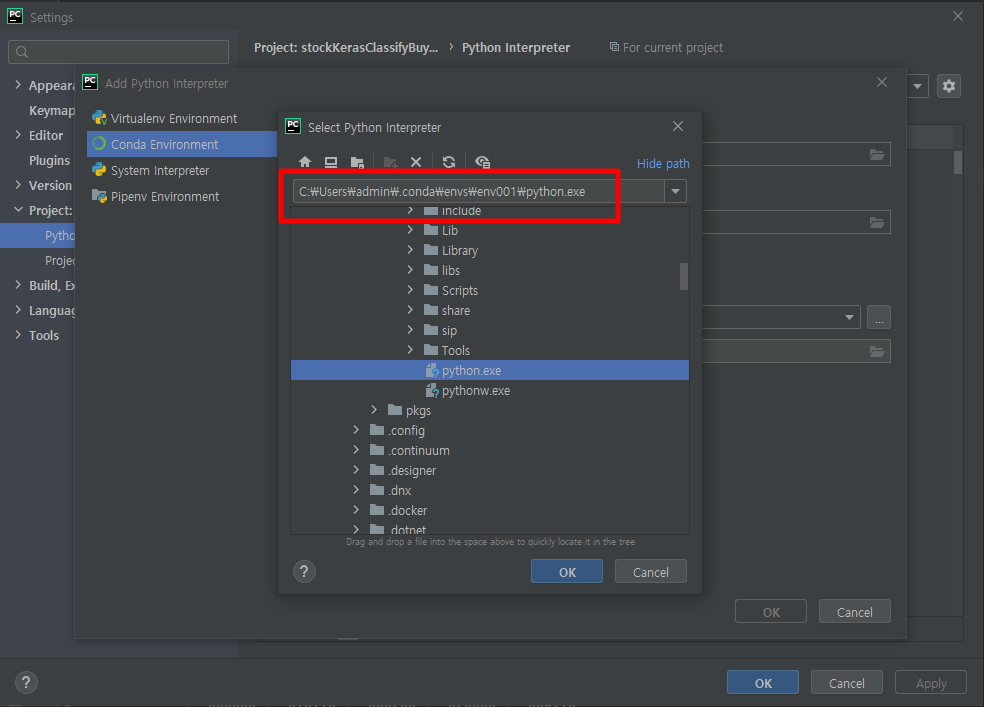The height and width of the screenshot is (707, 984).
Task: Click the Delete (X) toolbar icon
Action: tap(416, 162)
